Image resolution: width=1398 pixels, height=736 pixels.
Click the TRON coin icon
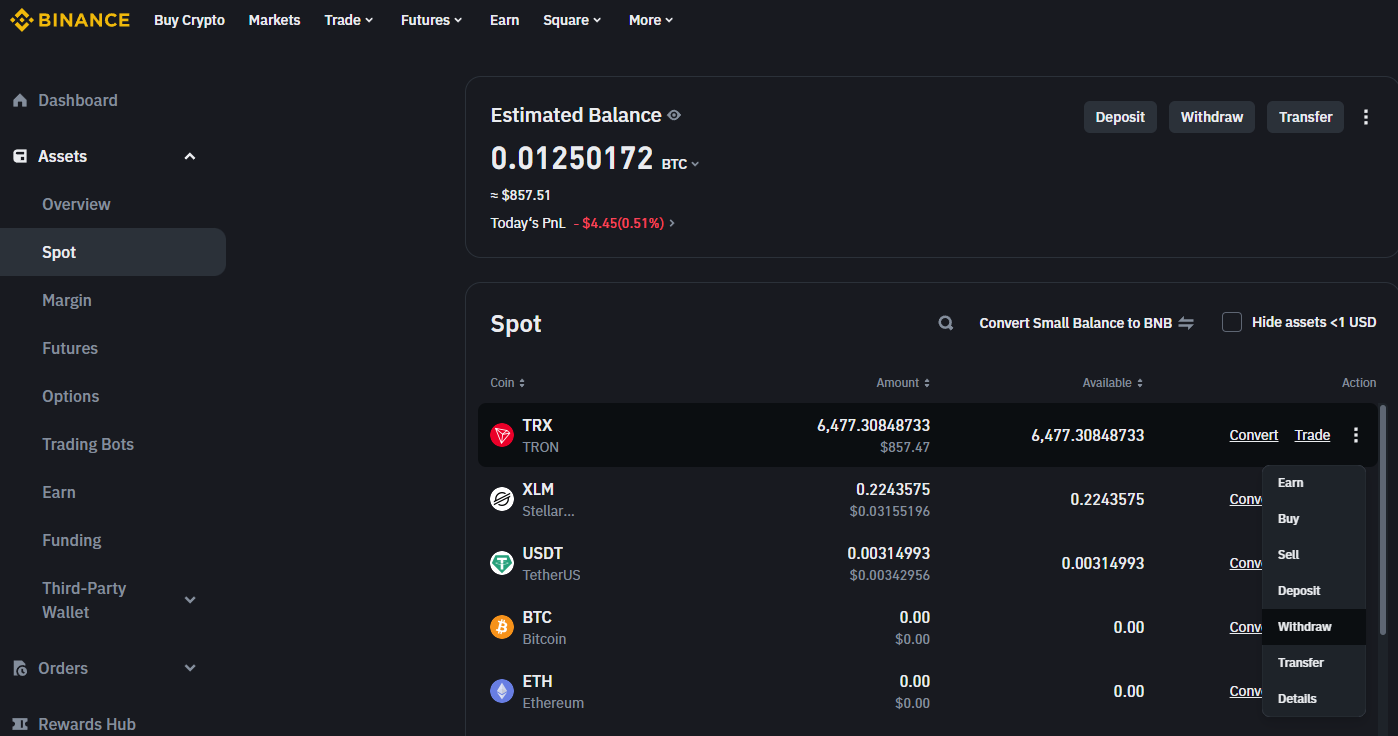pos(502,435)
